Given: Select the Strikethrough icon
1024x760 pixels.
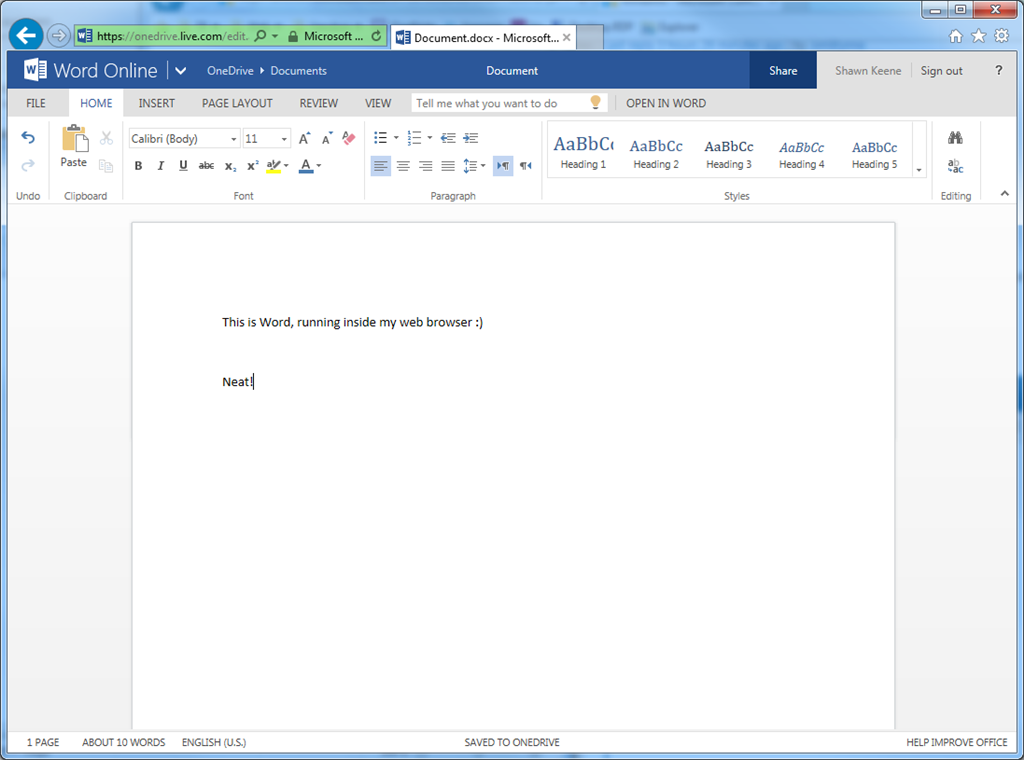Looking at the screenshot, I should [206, 165].
